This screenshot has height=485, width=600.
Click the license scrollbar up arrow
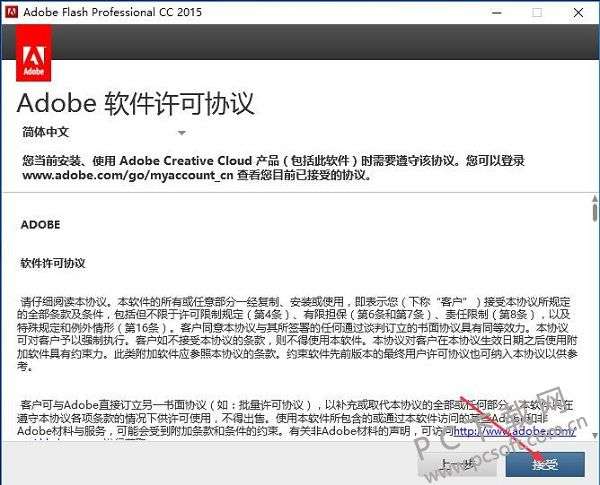[595, 198]
